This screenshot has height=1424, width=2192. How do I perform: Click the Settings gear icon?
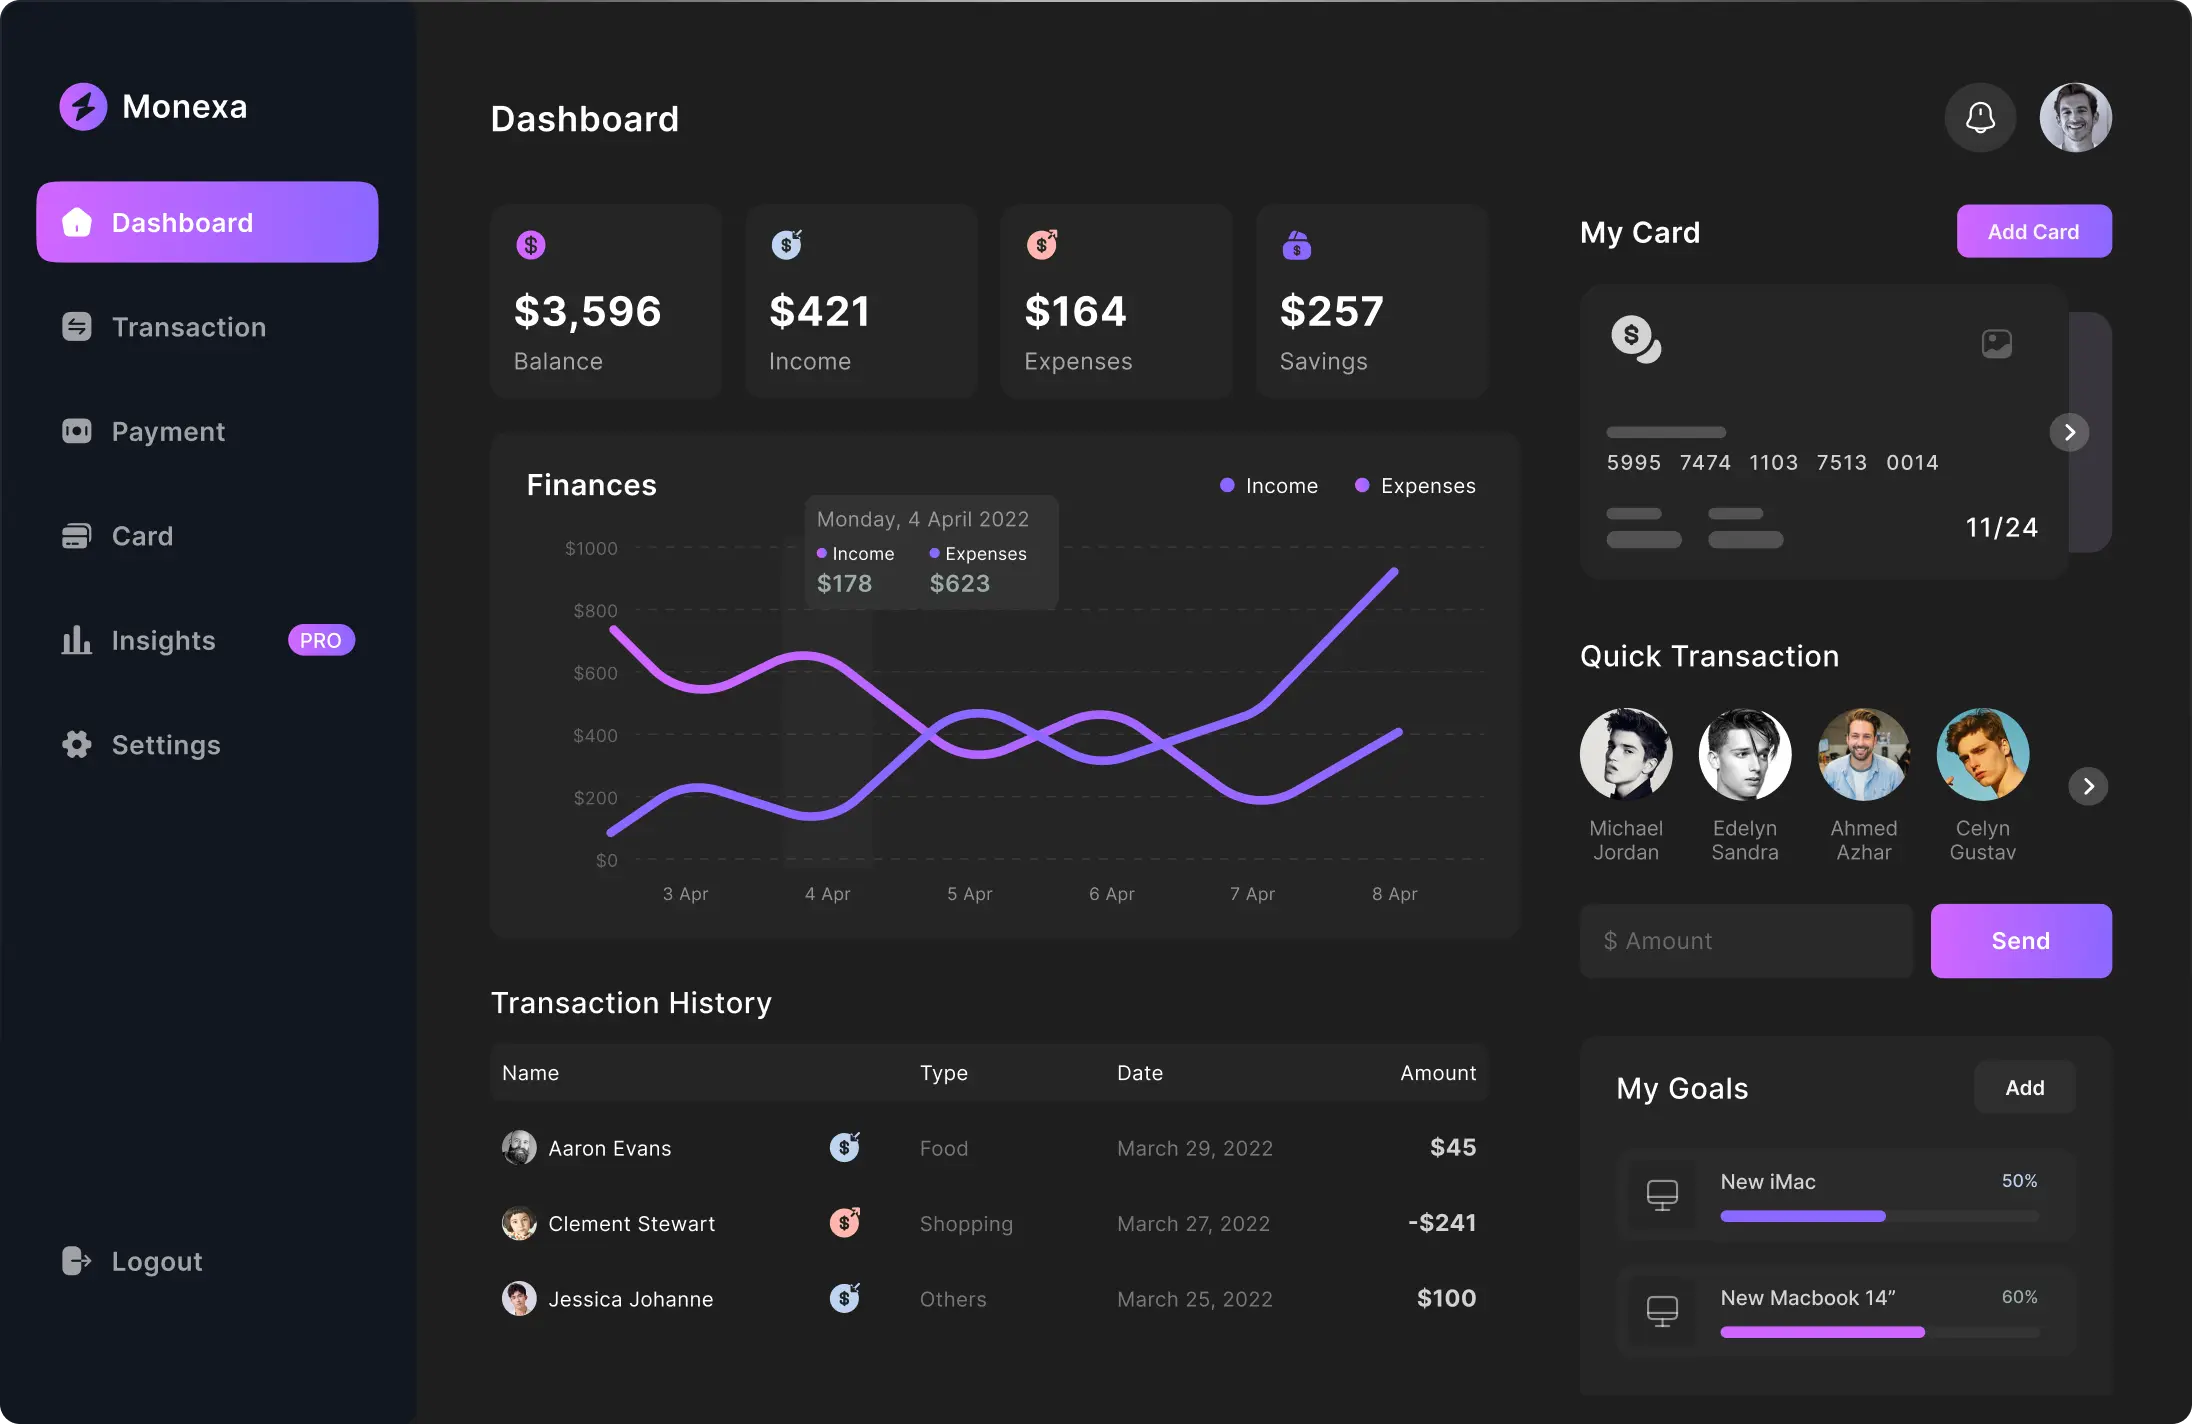[76, 744]
